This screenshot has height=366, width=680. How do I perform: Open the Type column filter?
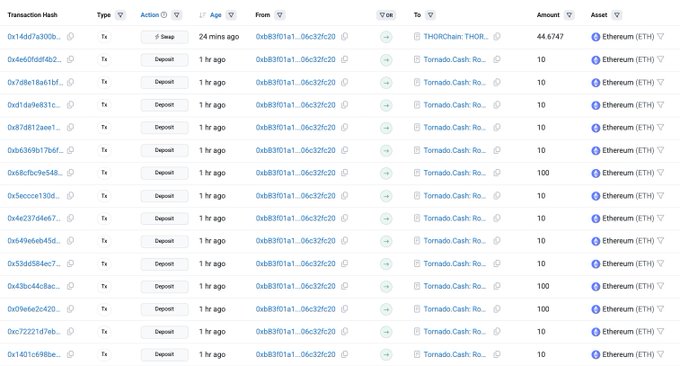click(120, 15)
